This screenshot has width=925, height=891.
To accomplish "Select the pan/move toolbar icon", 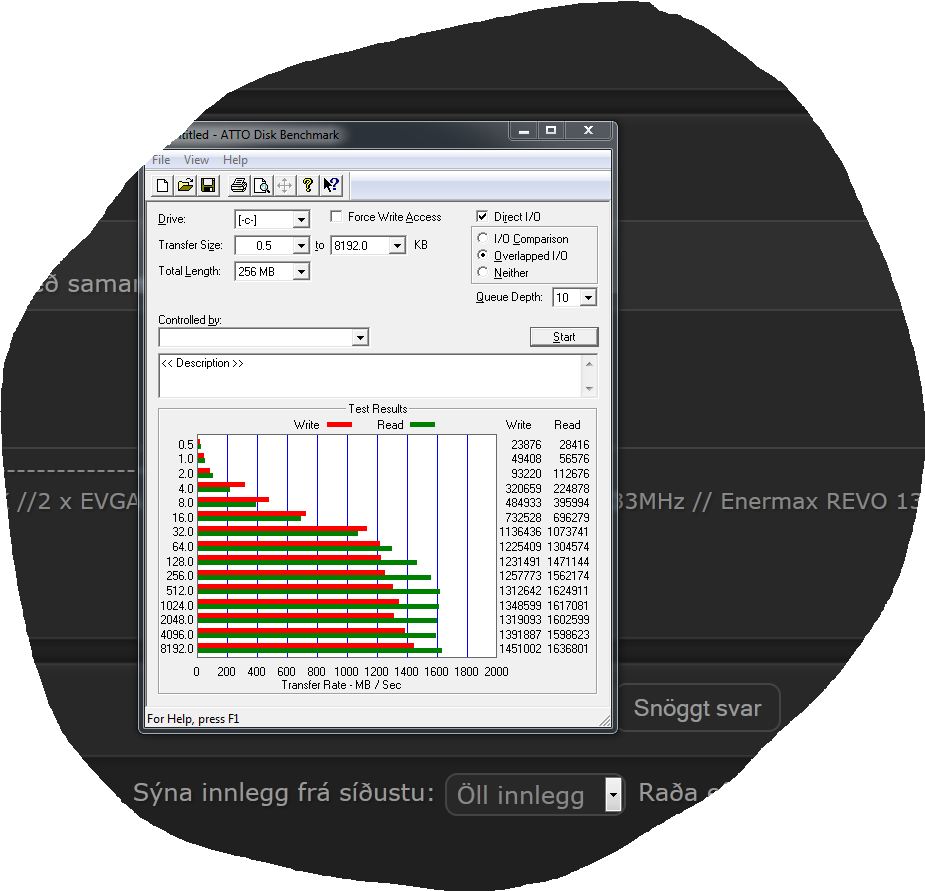I will pos(284,185).
